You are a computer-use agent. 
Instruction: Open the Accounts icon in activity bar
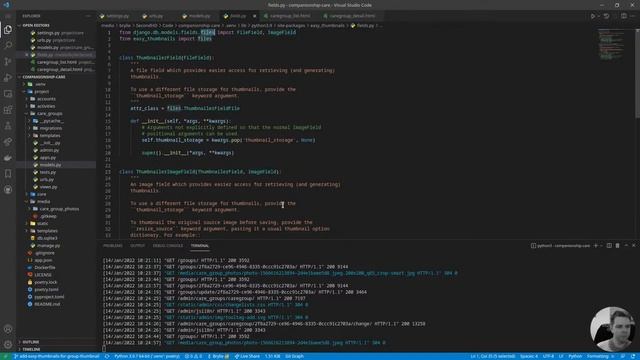pos(8,329)
